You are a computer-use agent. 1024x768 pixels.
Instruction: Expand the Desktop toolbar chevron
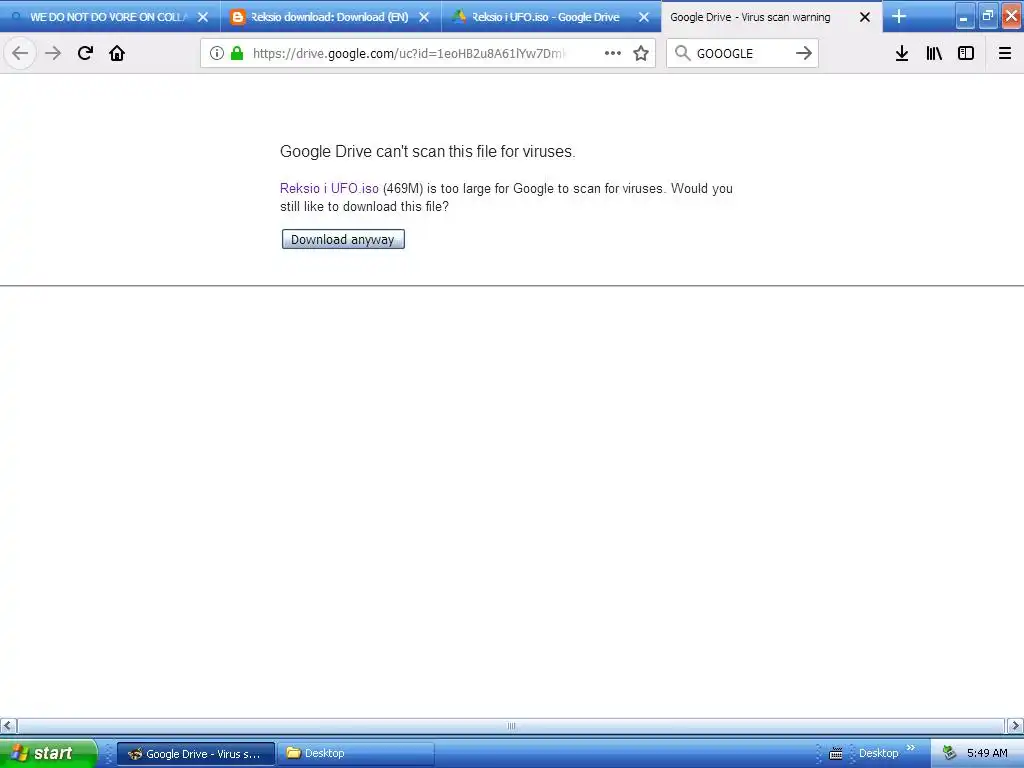tap(910, 748)
